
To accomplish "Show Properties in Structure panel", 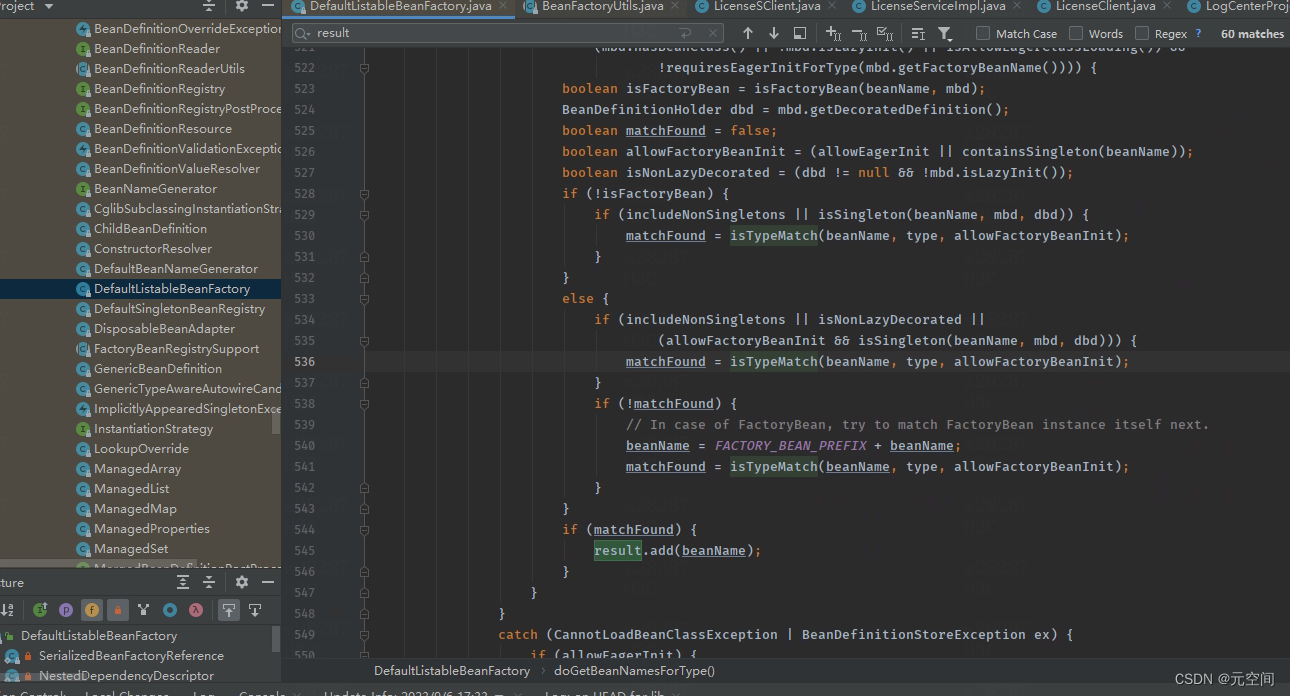I will tap(66, 610).
